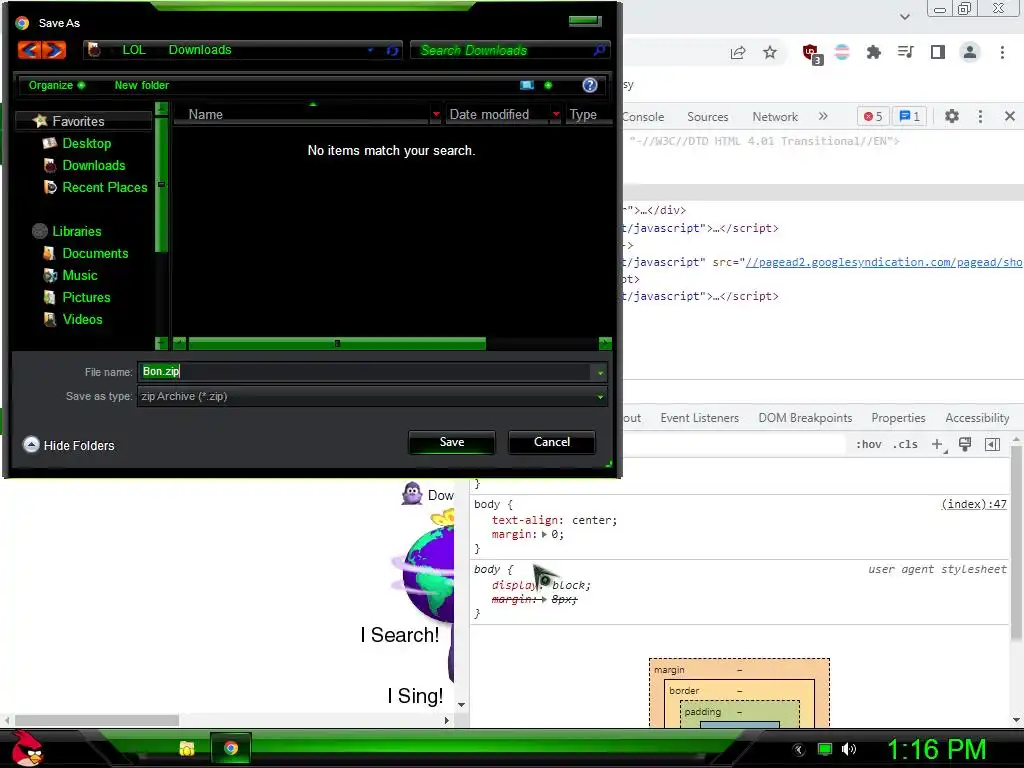Click the DevTools issues message badge

click(x=910, y=116)
